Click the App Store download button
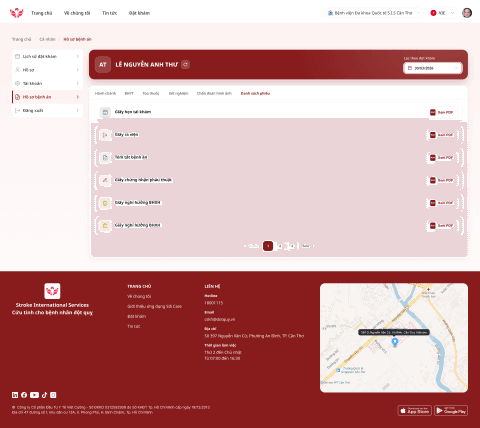Screen dimensions: 480x428 [415, 411]
